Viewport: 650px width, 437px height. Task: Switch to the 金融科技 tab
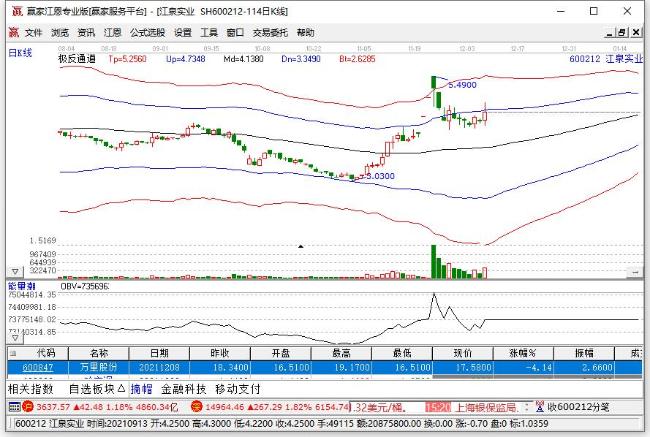[x=184, y=389]
